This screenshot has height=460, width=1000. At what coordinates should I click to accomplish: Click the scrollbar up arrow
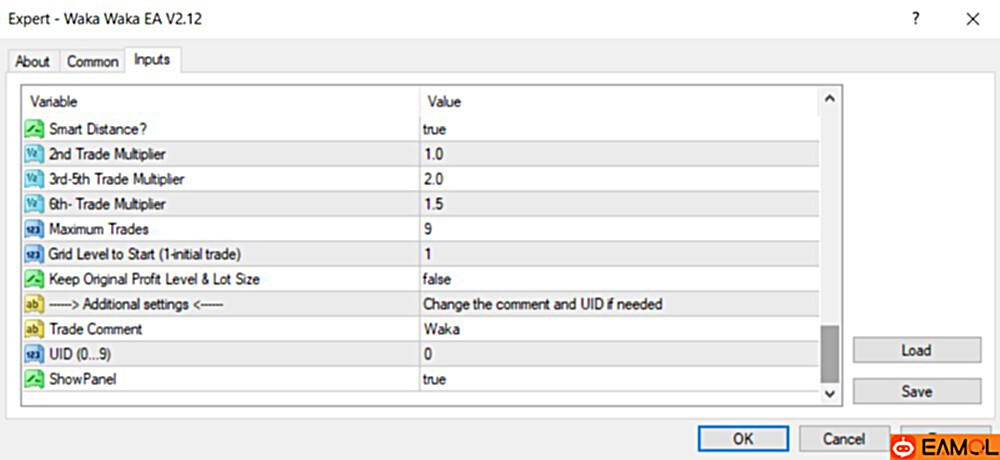[x=829, y=99]
